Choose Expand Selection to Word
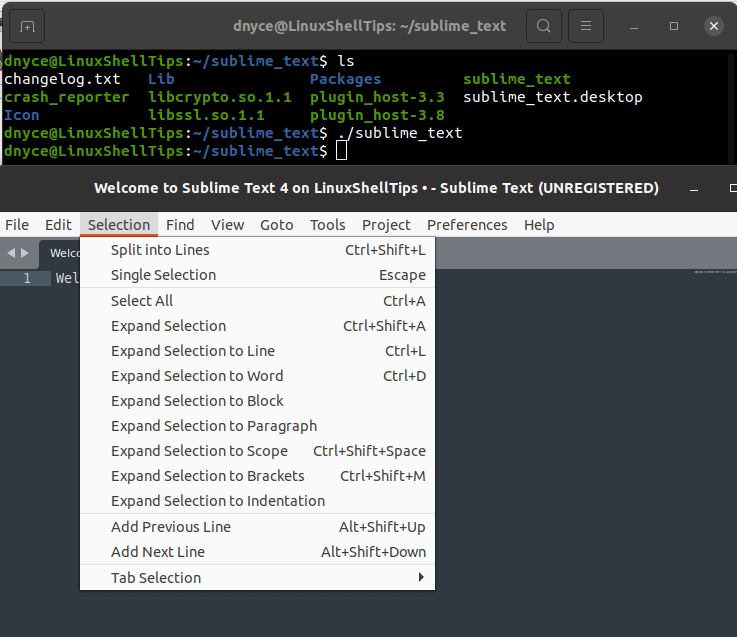Screen dimensions: 737x637 point(258,376)
